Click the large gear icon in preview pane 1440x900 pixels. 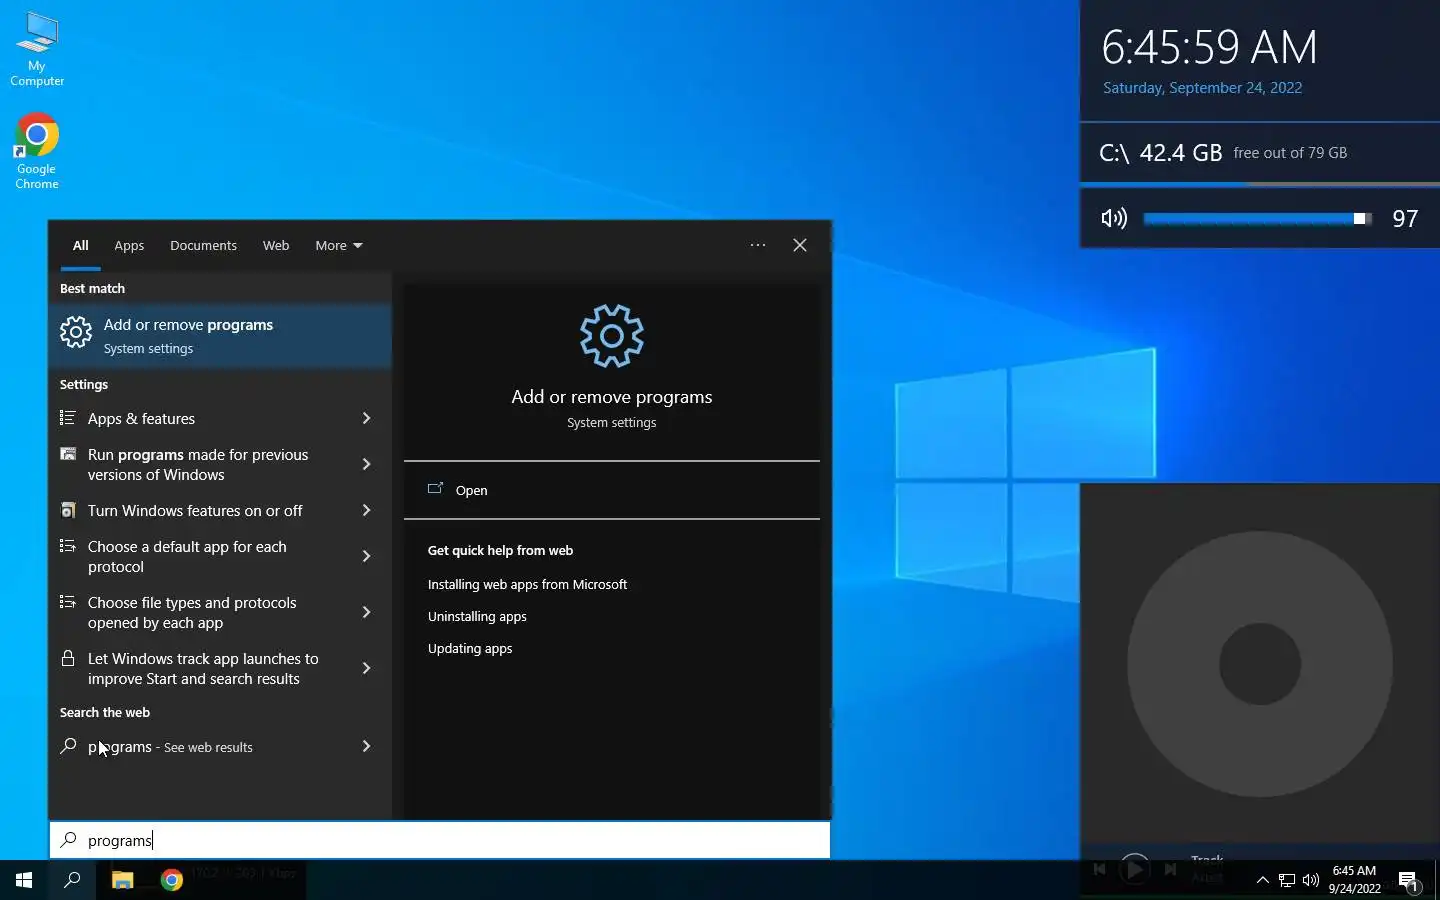(612, 336)
